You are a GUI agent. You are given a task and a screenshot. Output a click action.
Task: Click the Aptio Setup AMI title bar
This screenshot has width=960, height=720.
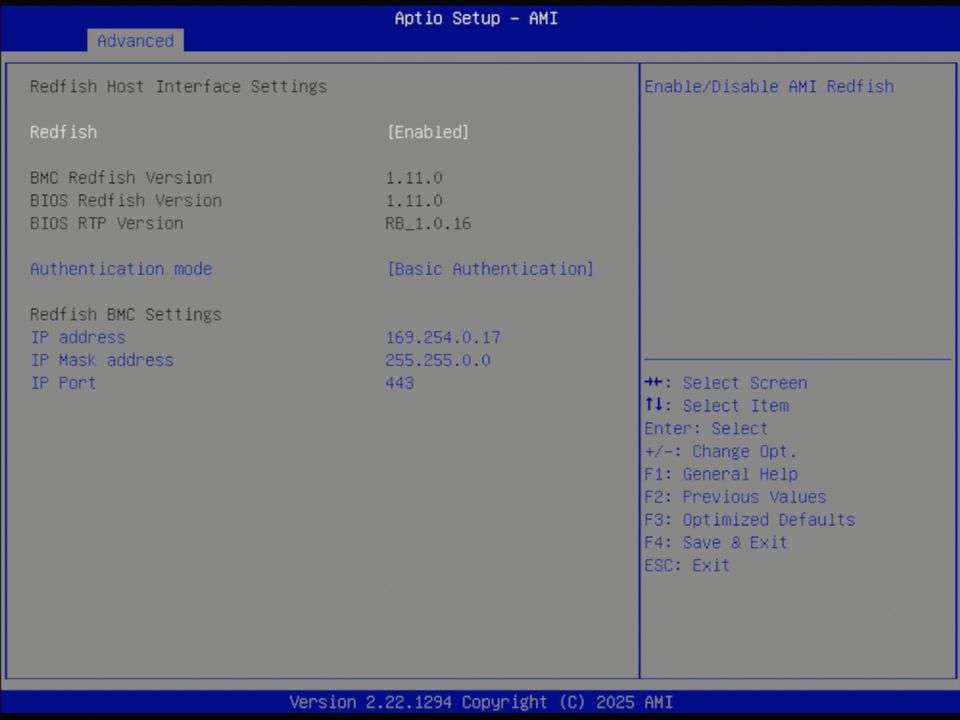point(476,18)
